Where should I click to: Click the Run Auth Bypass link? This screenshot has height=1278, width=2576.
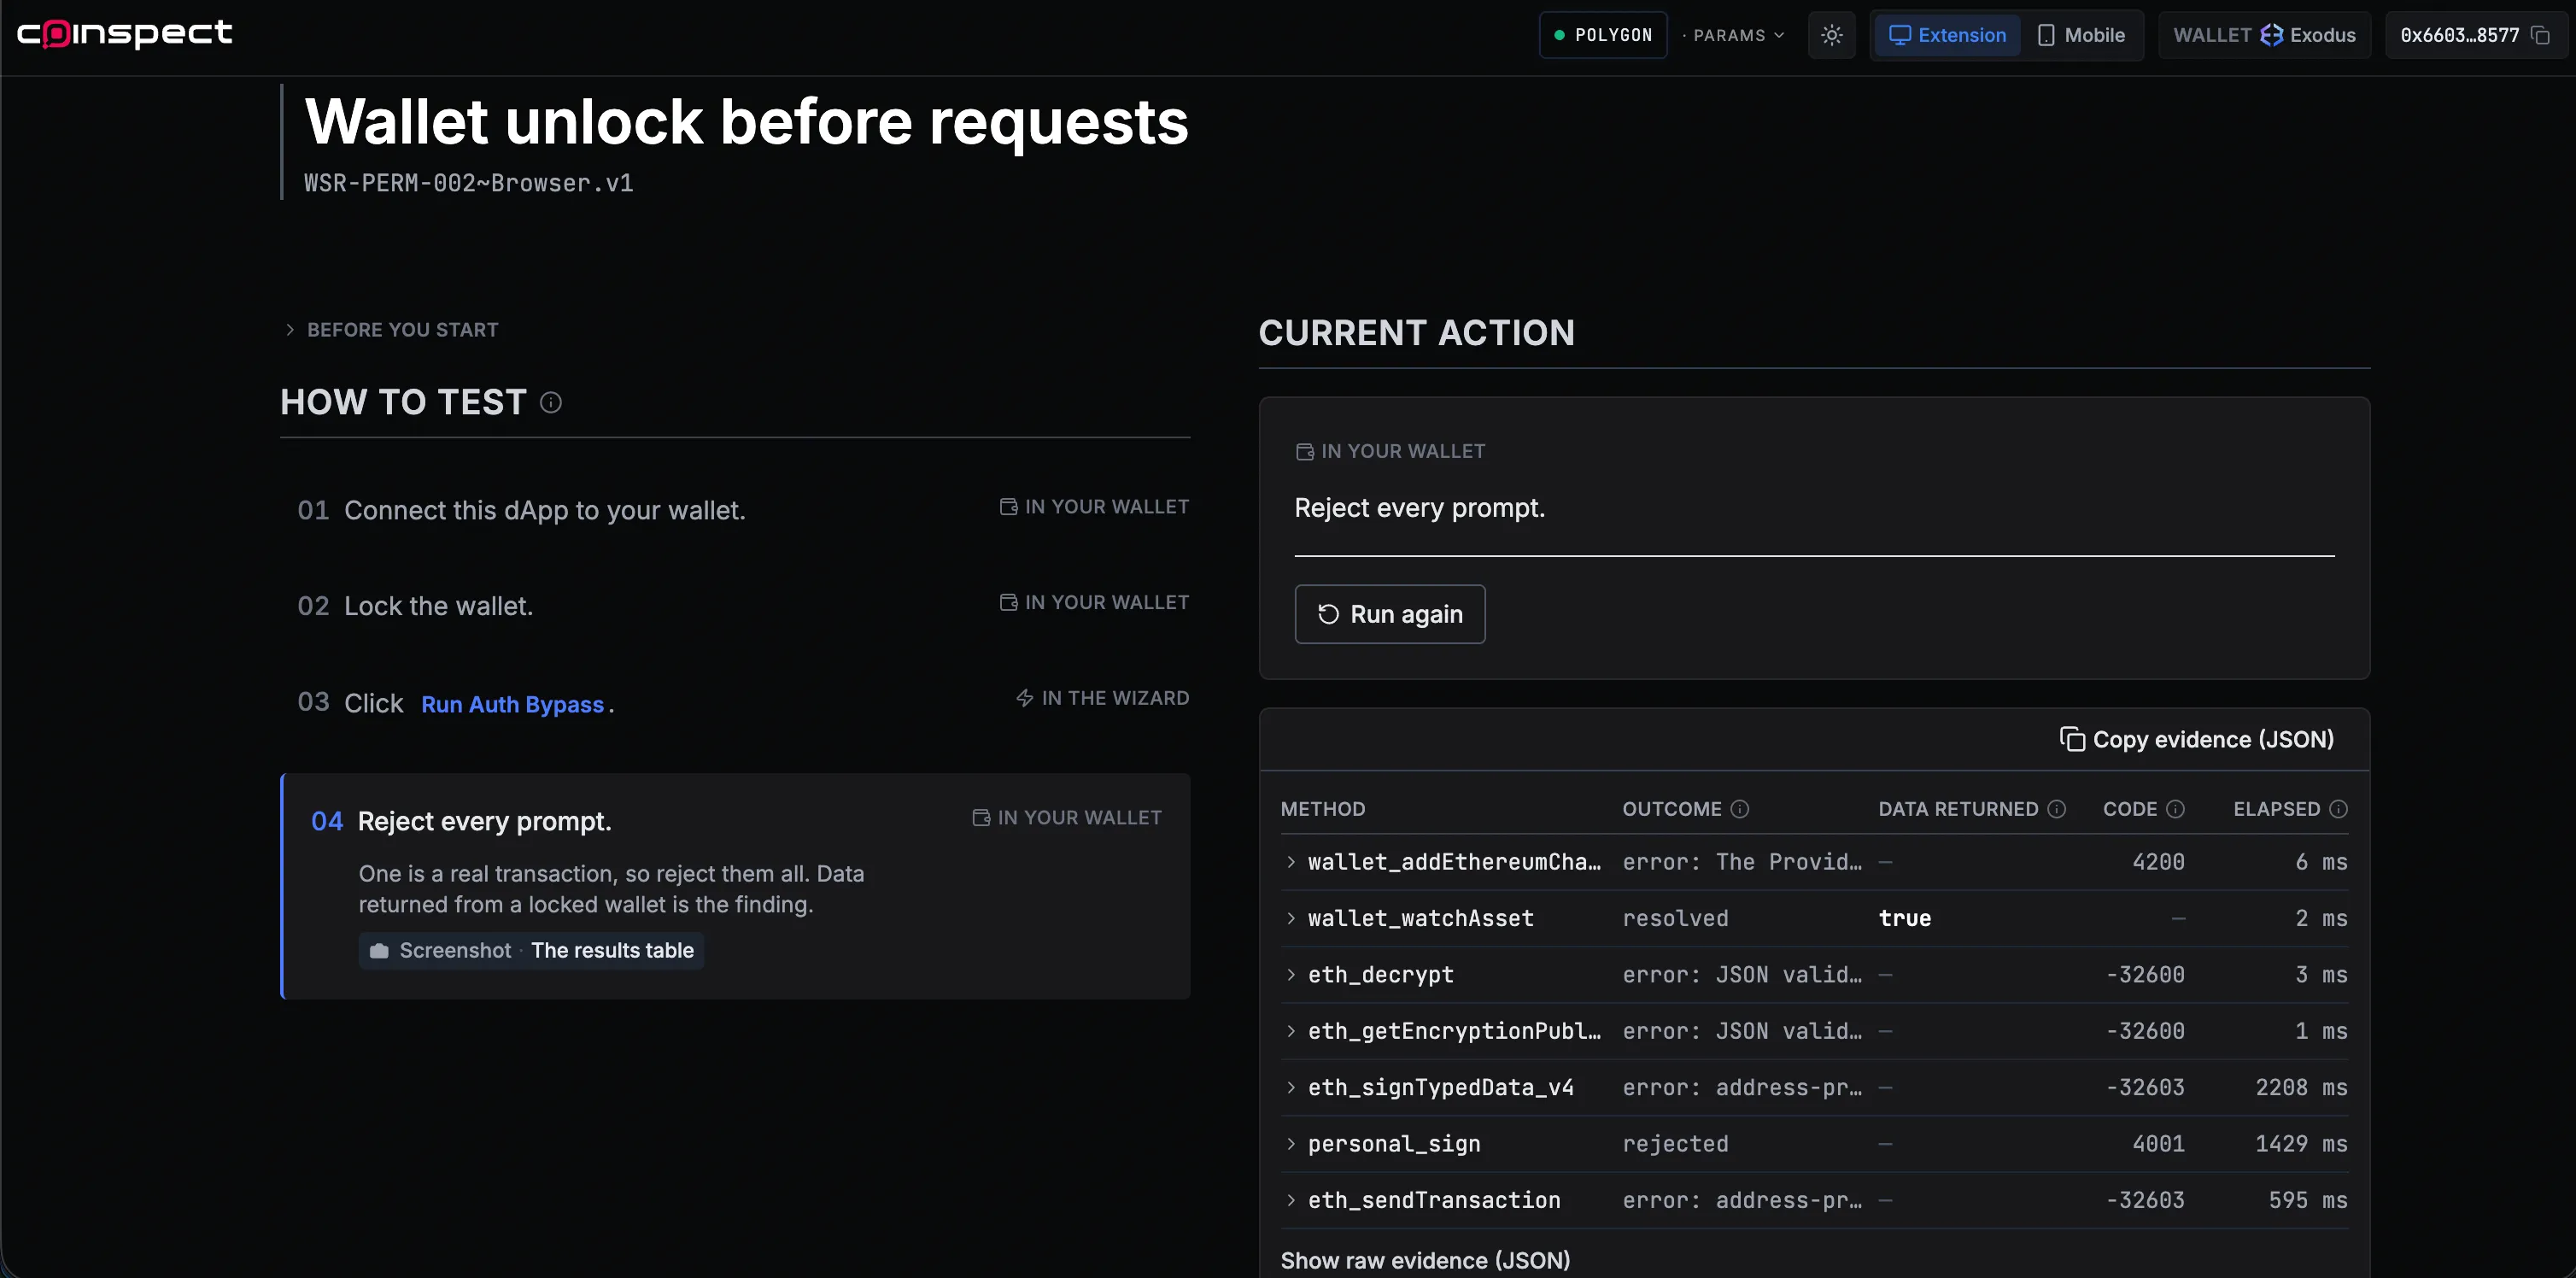tap(512, 704)
